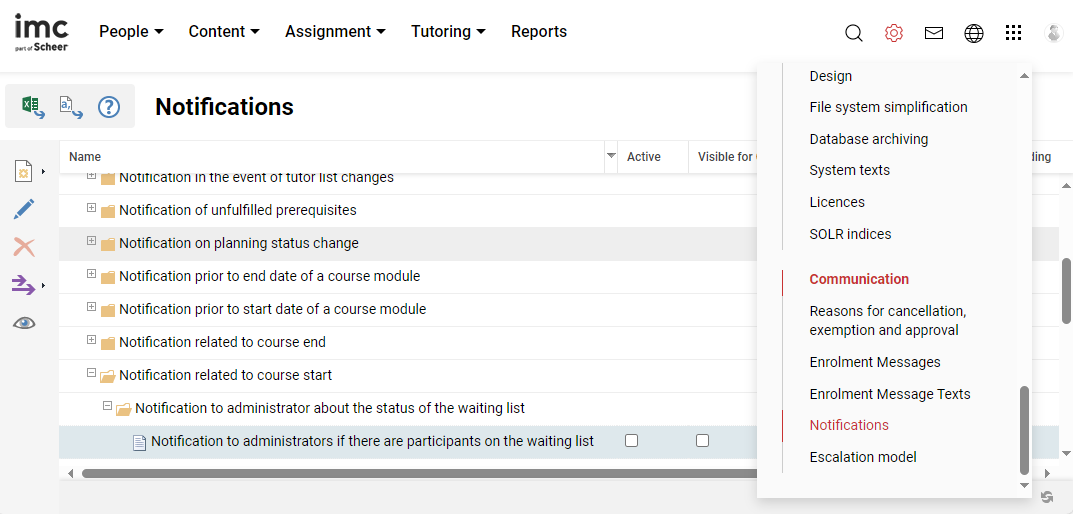Open the Name column dropdown arrow
This screenshot has width=1073, height=514.
click(611, 156)
